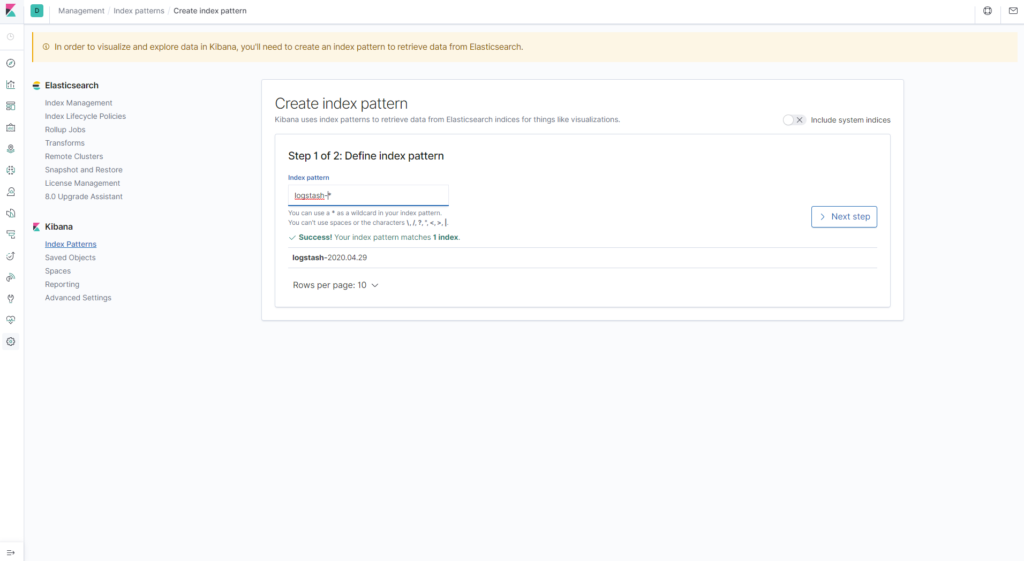The image size is (1024, 561).
Task: Open Dev Tools wrench icon
Action: pyautogui.click(x=10, y=298)
